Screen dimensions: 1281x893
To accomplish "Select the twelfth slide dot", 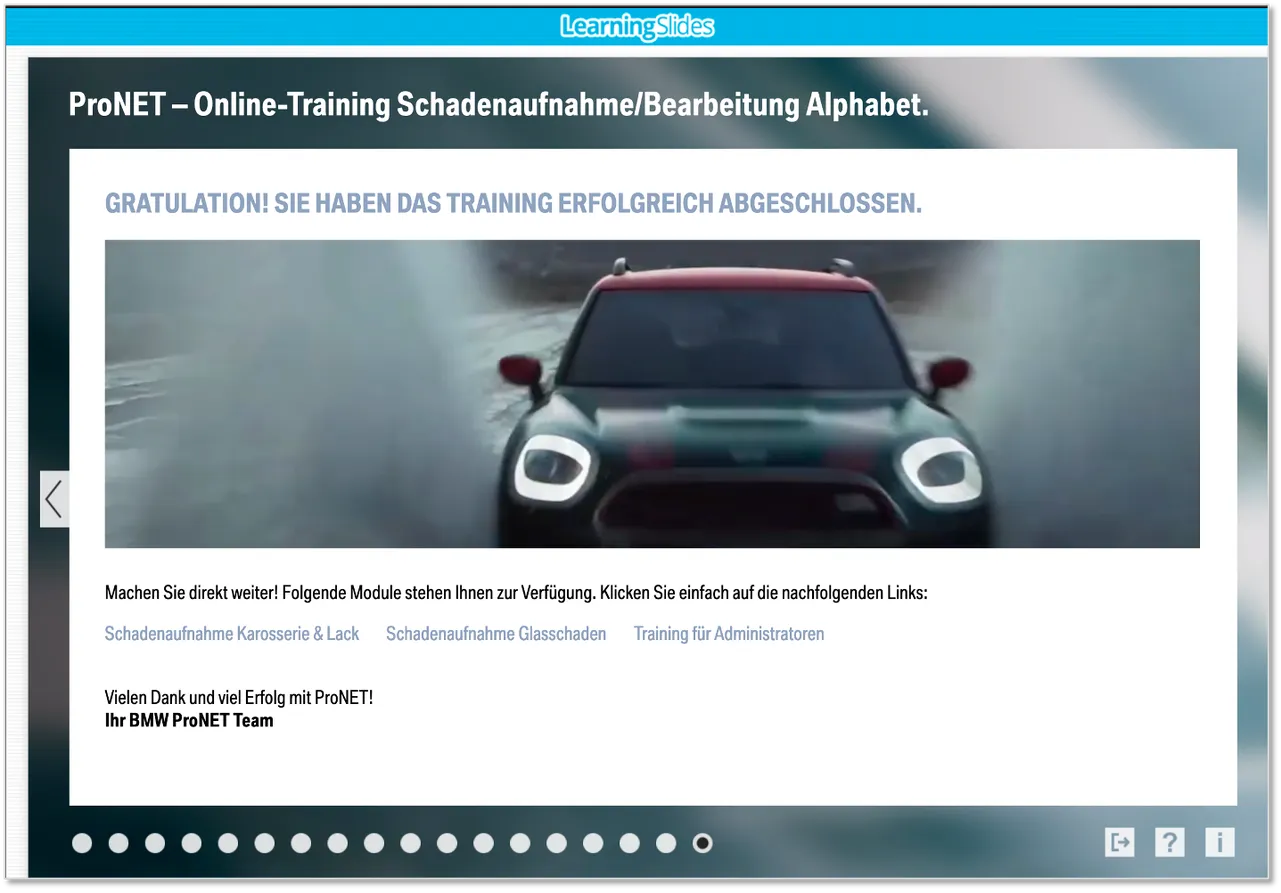I will [483, 844].
